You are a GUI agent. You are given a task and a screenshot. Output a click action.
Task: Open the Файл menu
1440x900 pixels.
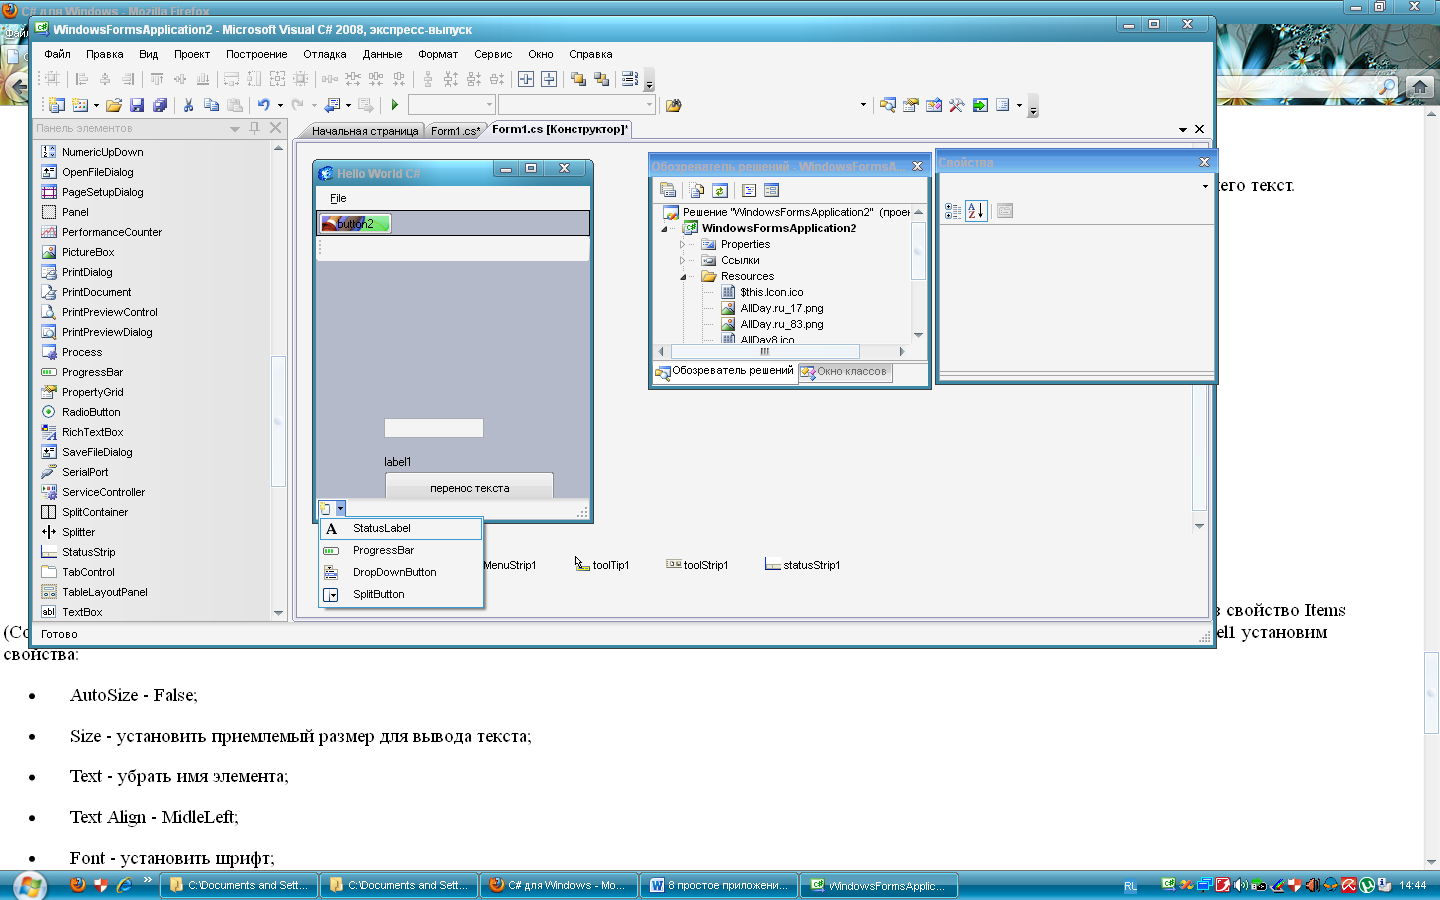57,54
